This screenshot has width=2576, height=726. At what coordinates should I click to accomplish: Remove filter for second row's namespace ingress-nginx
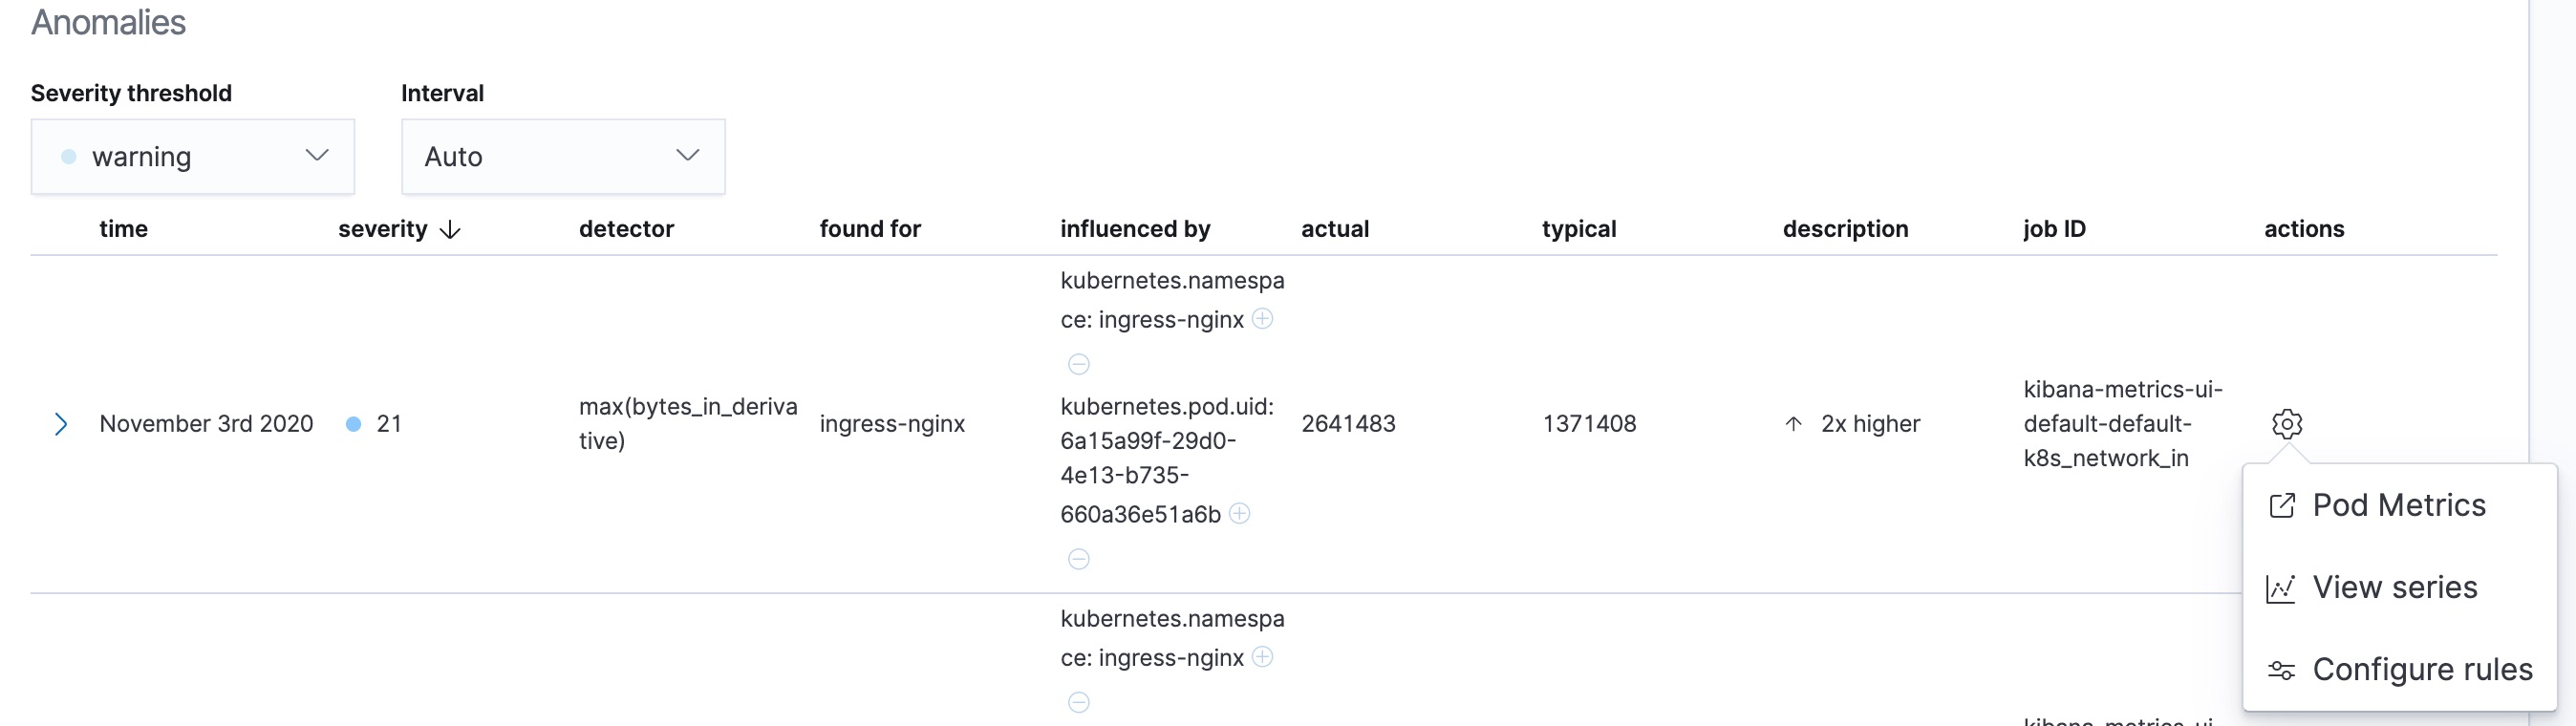coord(1078,702)
